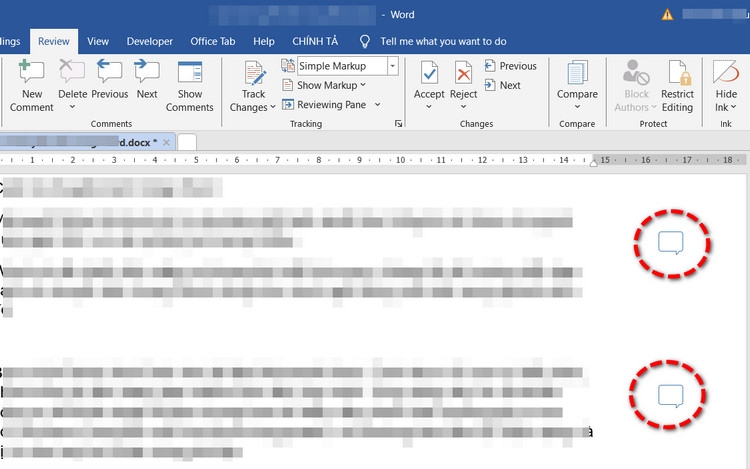Select the .docx document tab
The image size is (750, 469).
pos(86,142)
